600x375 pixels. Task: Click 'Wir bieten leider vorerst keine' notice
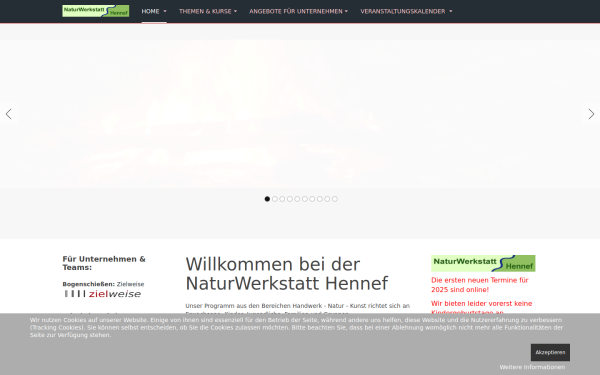tap(482, 303)
